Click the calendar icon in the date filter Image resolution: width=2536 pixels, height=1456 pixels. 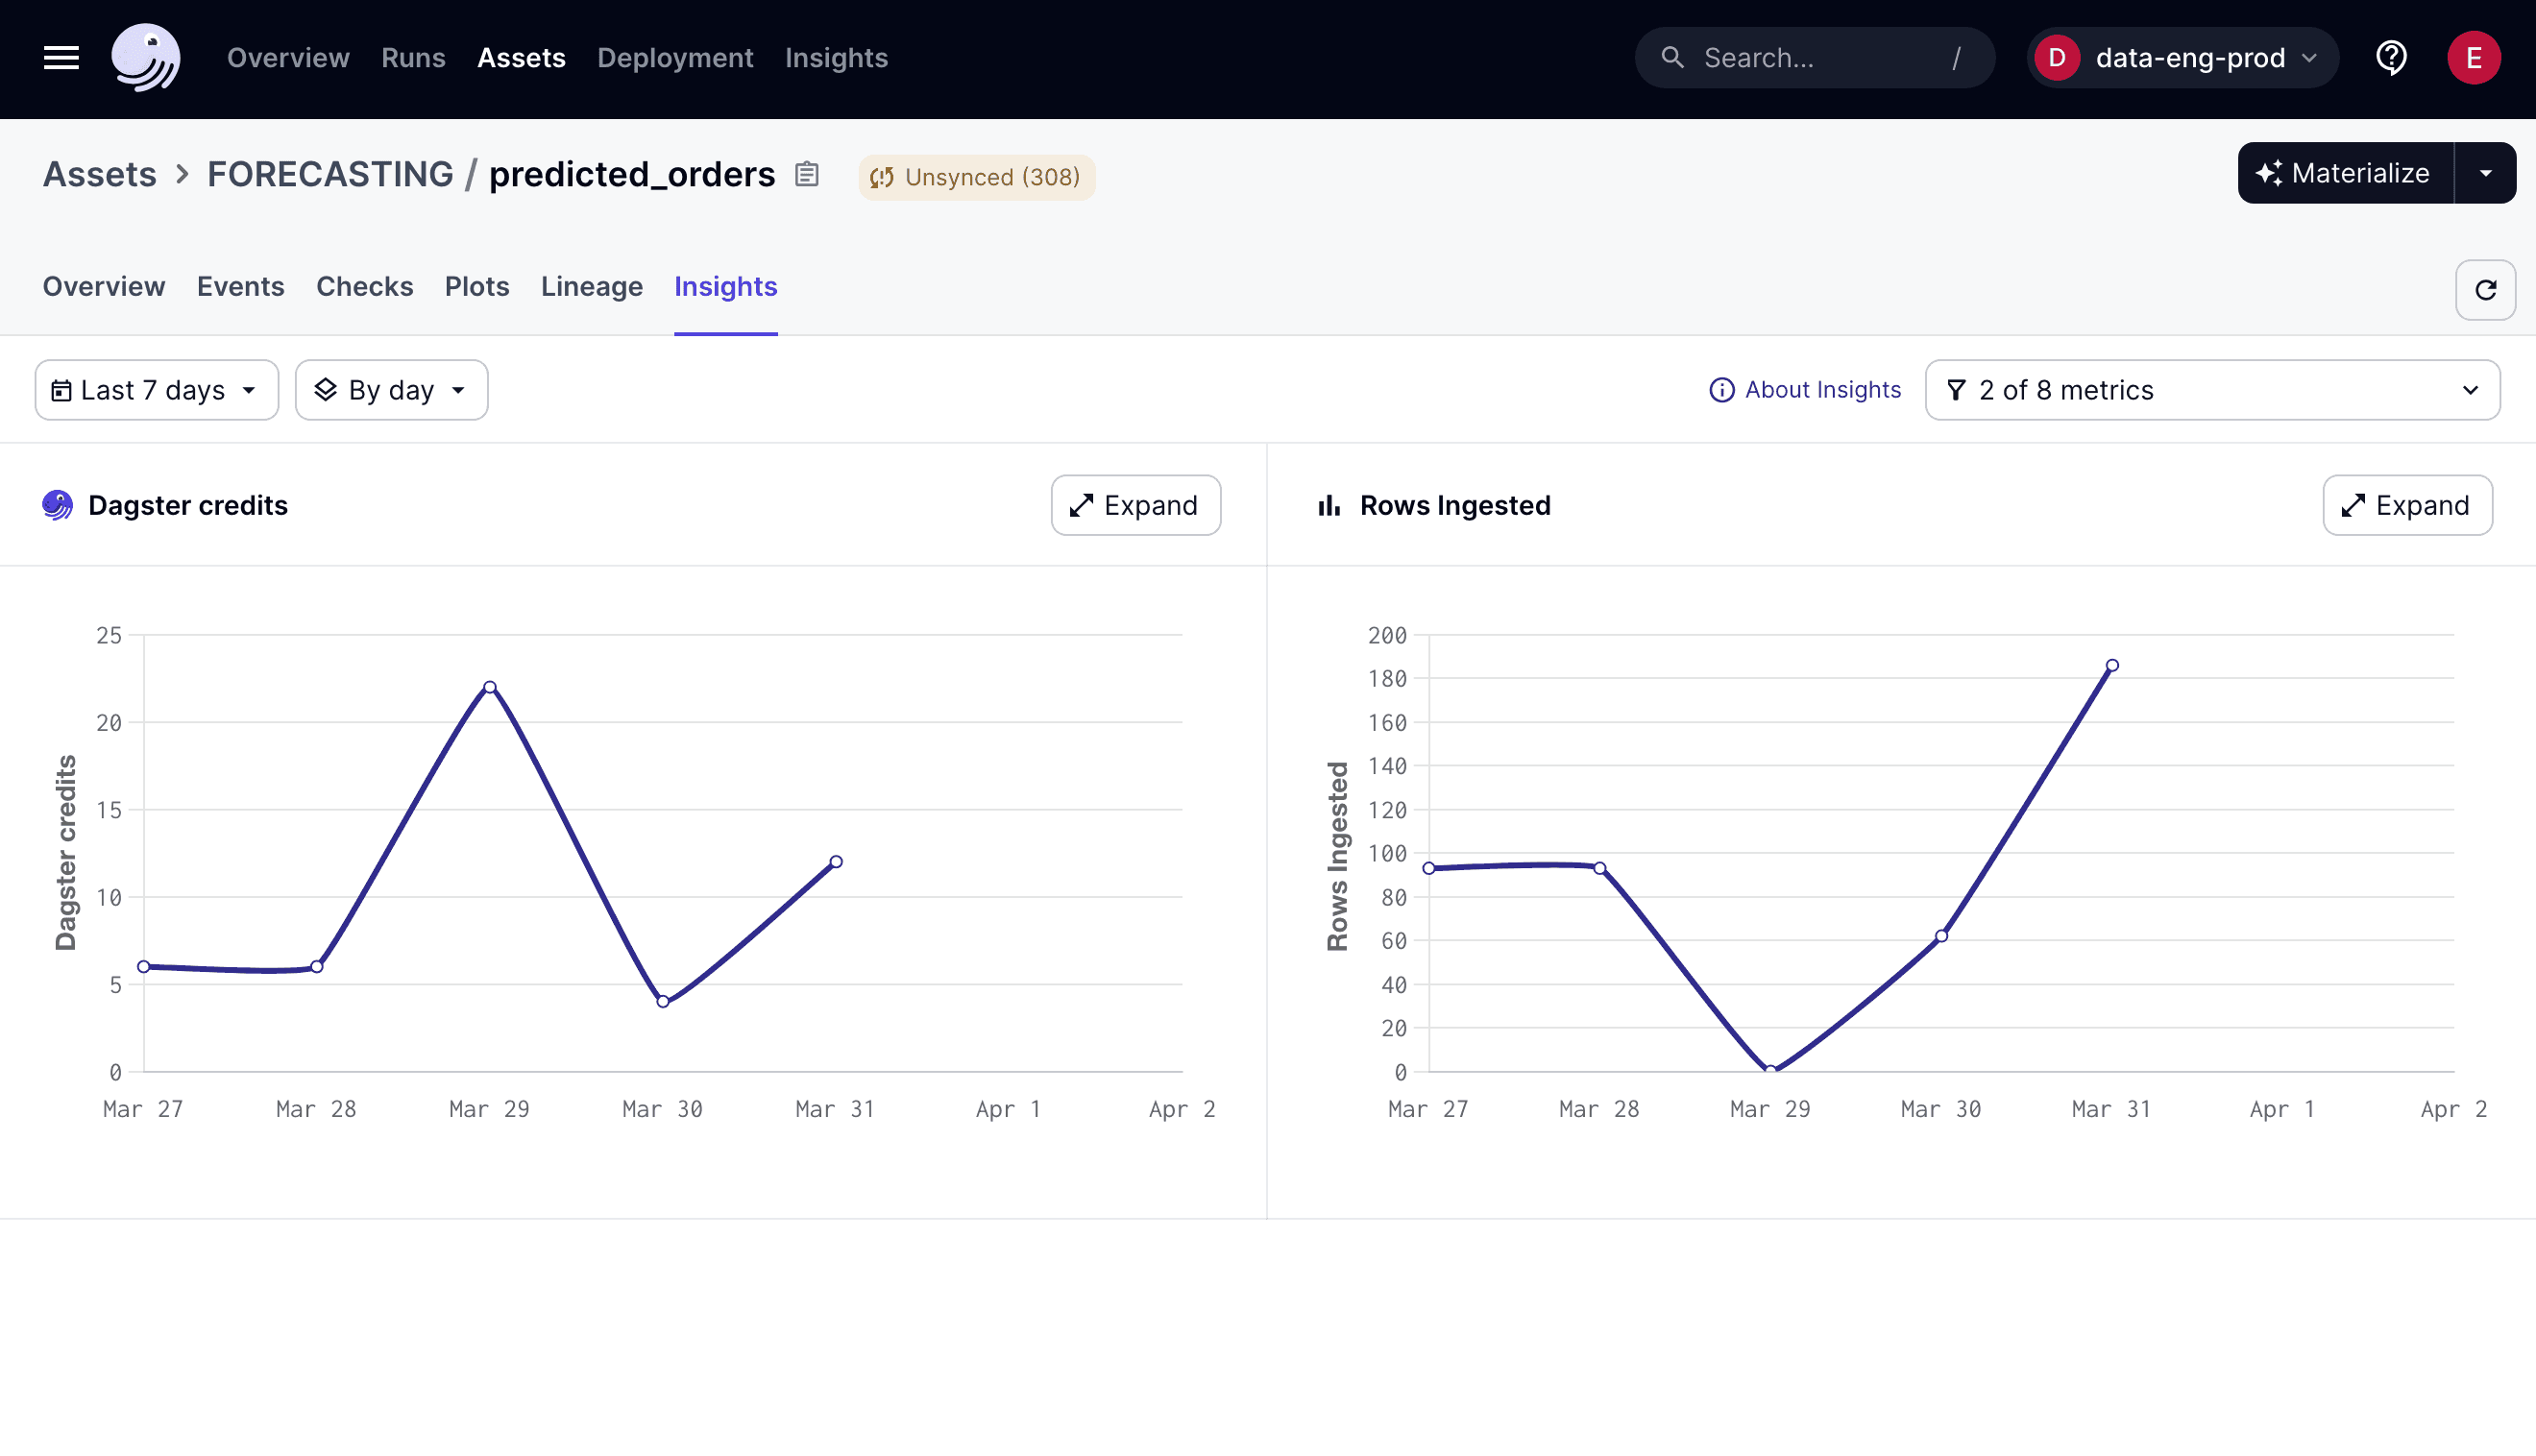pos(63,390)
